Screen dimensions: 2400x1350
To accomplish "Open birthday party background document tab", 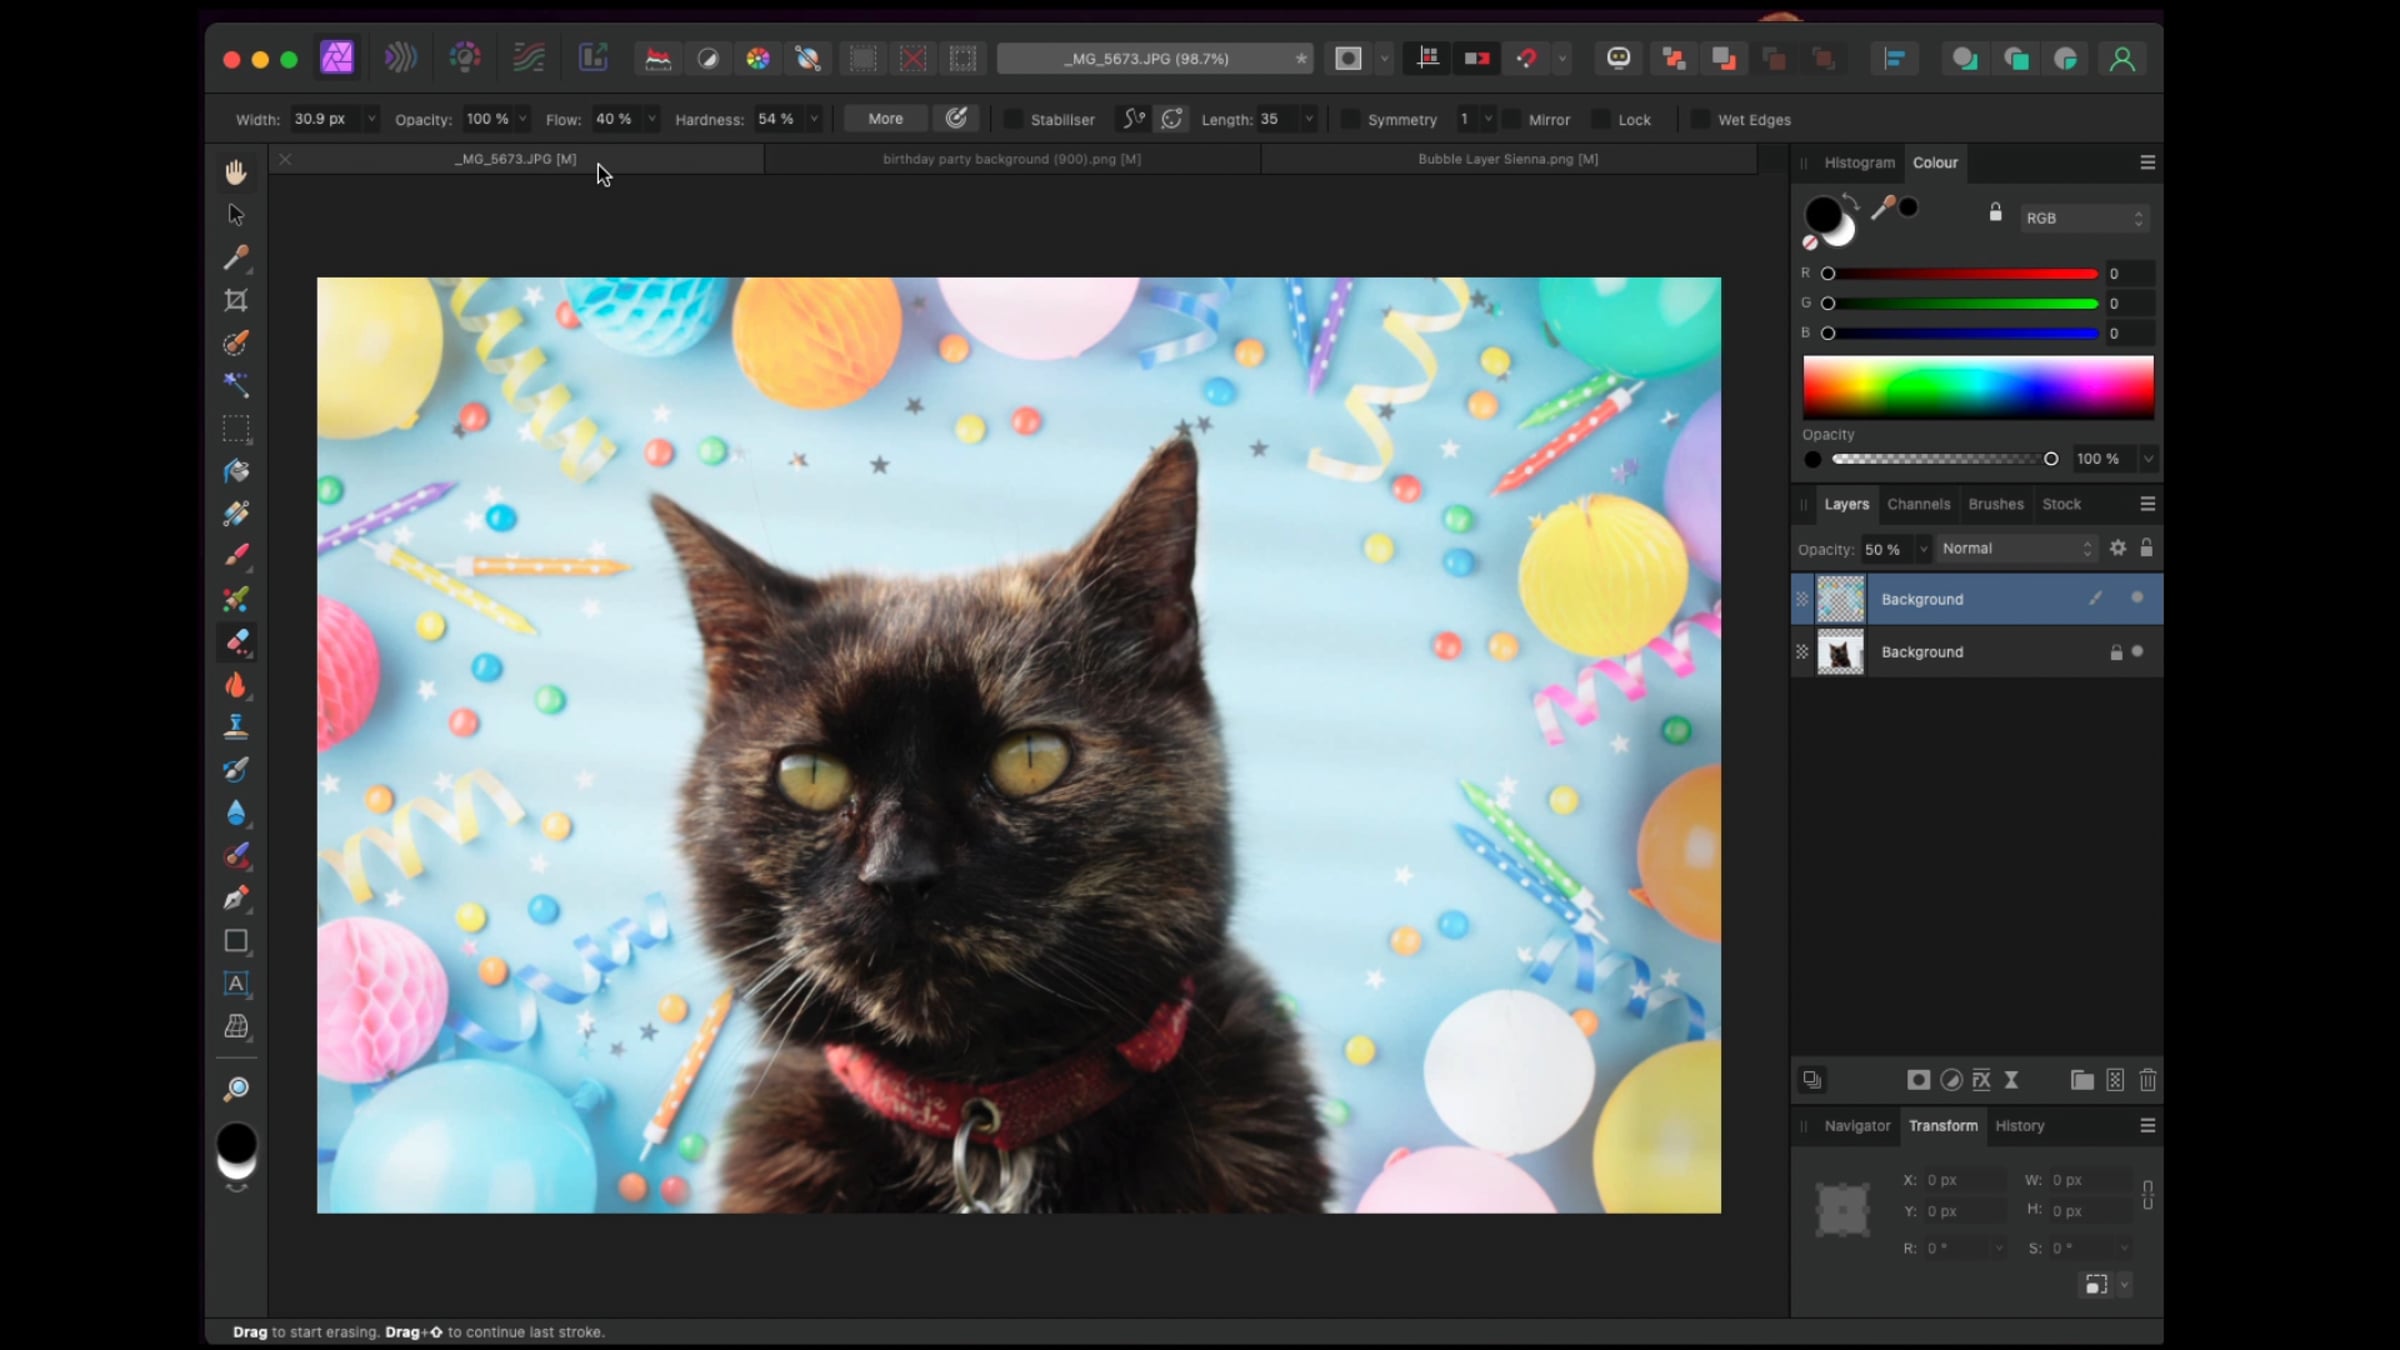I will (x=1011, y=159).
